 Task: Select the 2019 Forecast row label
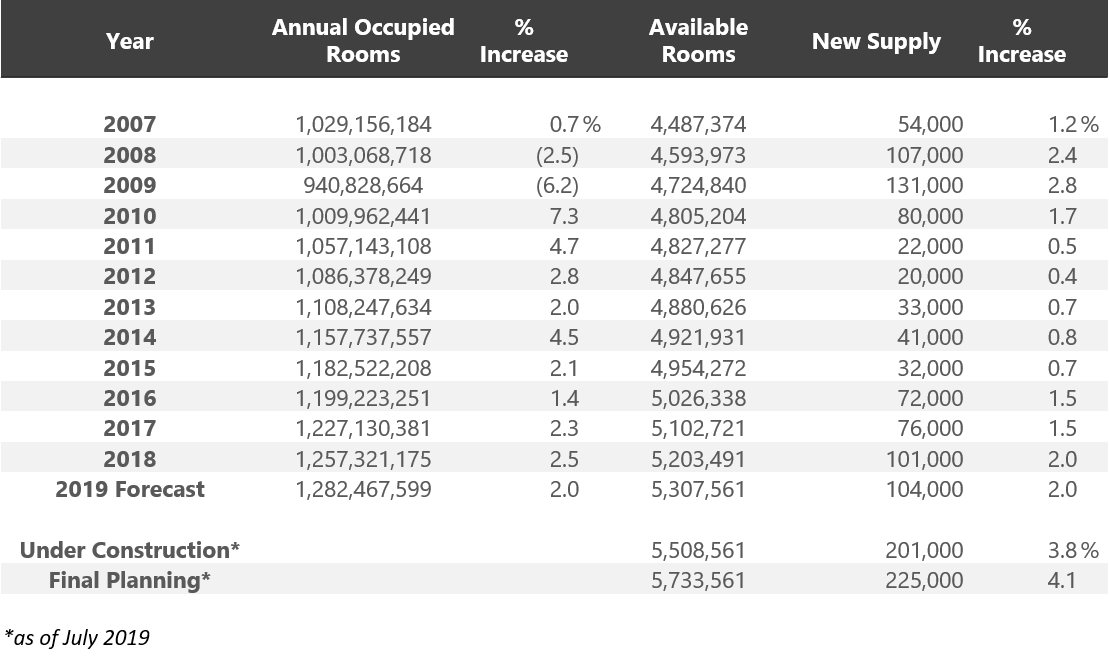130,489
